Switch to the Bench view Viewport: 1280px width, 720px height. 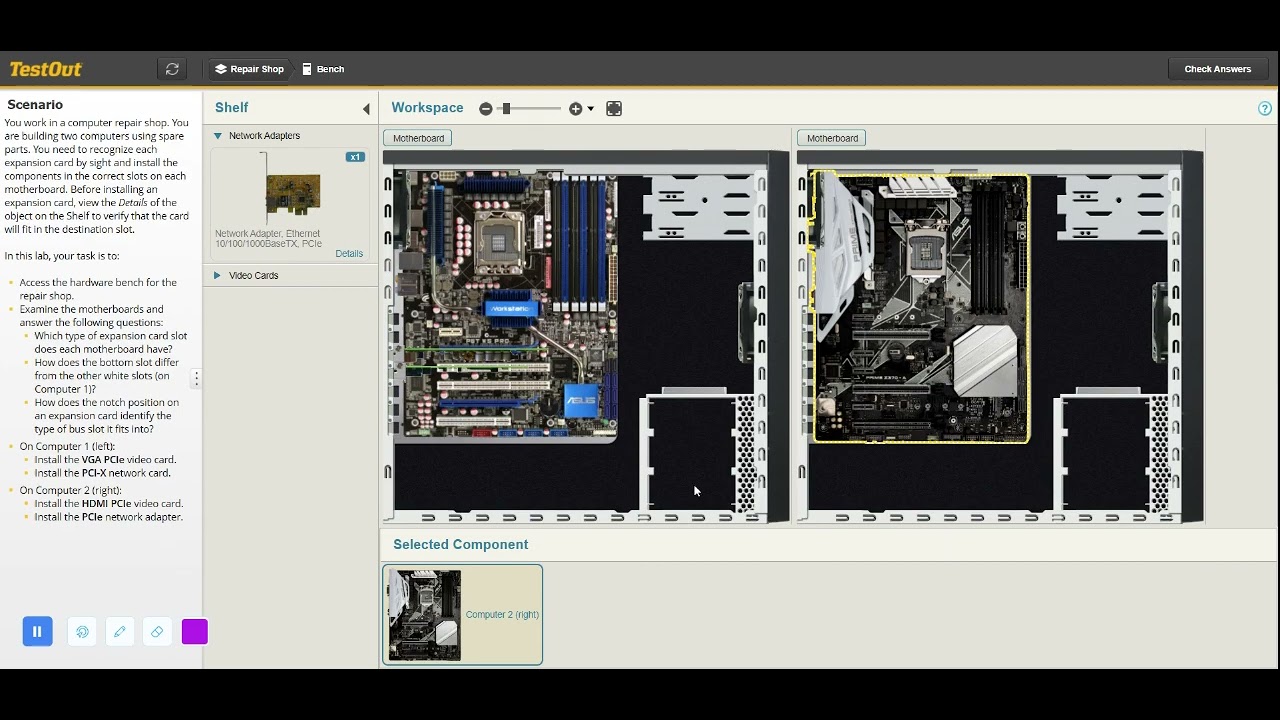coord(323,69)
